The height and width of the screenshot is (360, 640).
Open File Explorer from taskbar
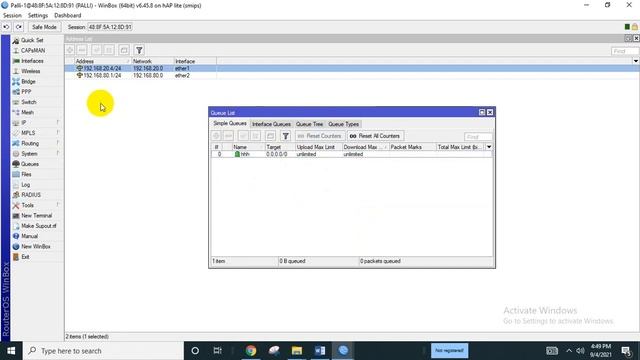[297, 351]
